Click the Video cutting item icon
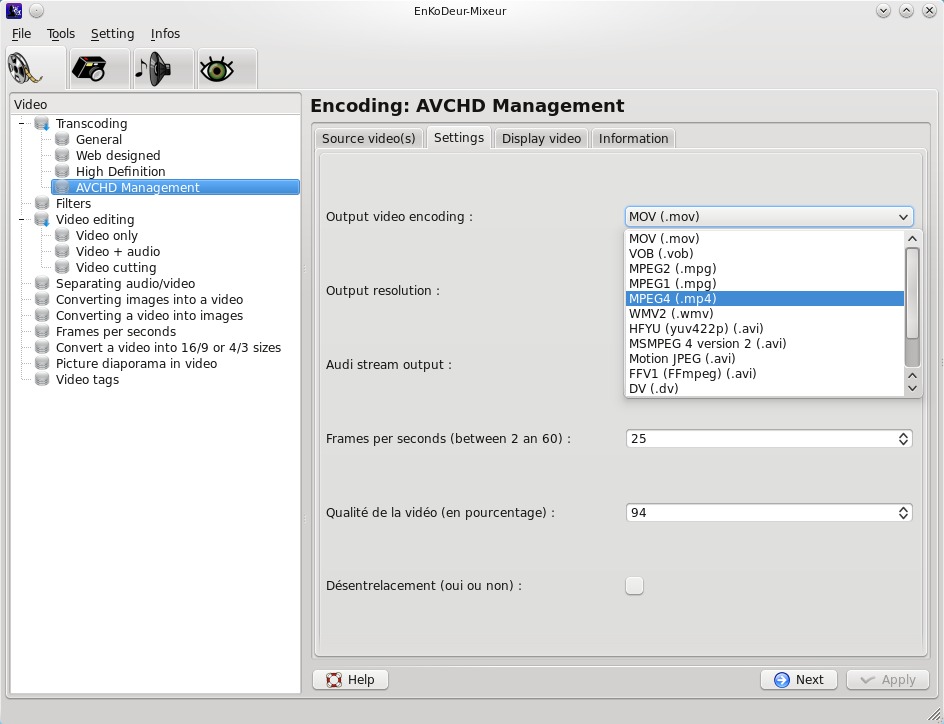Image resolution: width=944 pixels, height=724 pixels. tap(61, 267)
